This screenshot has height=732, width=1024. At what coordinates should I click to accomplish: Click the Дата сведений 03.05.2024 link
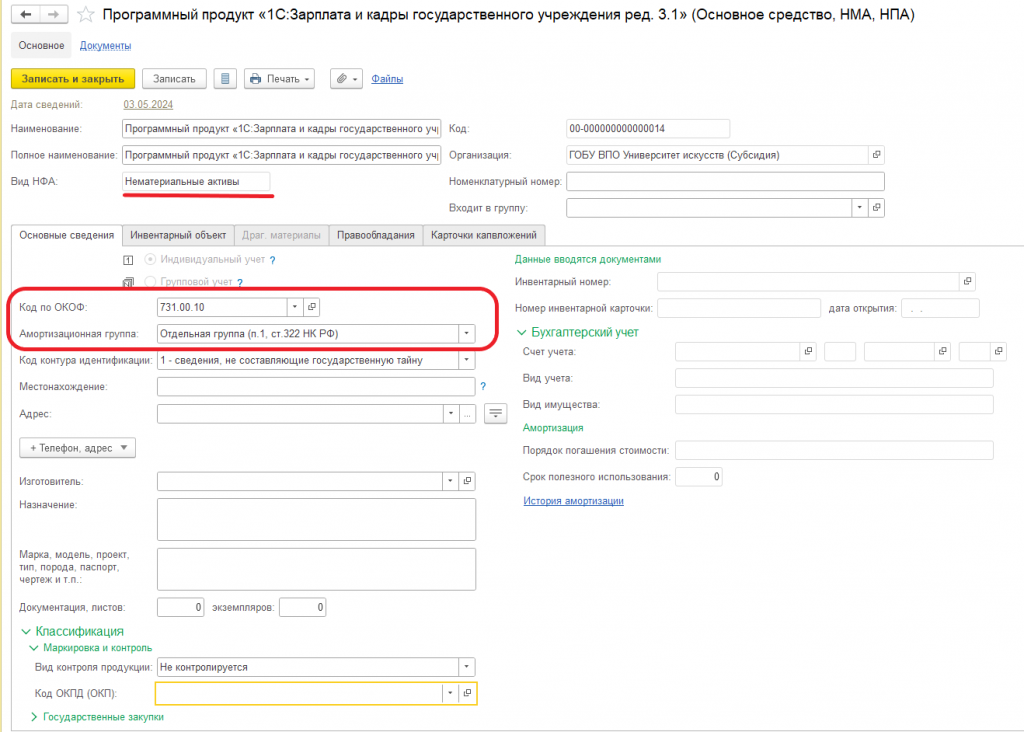148,104
